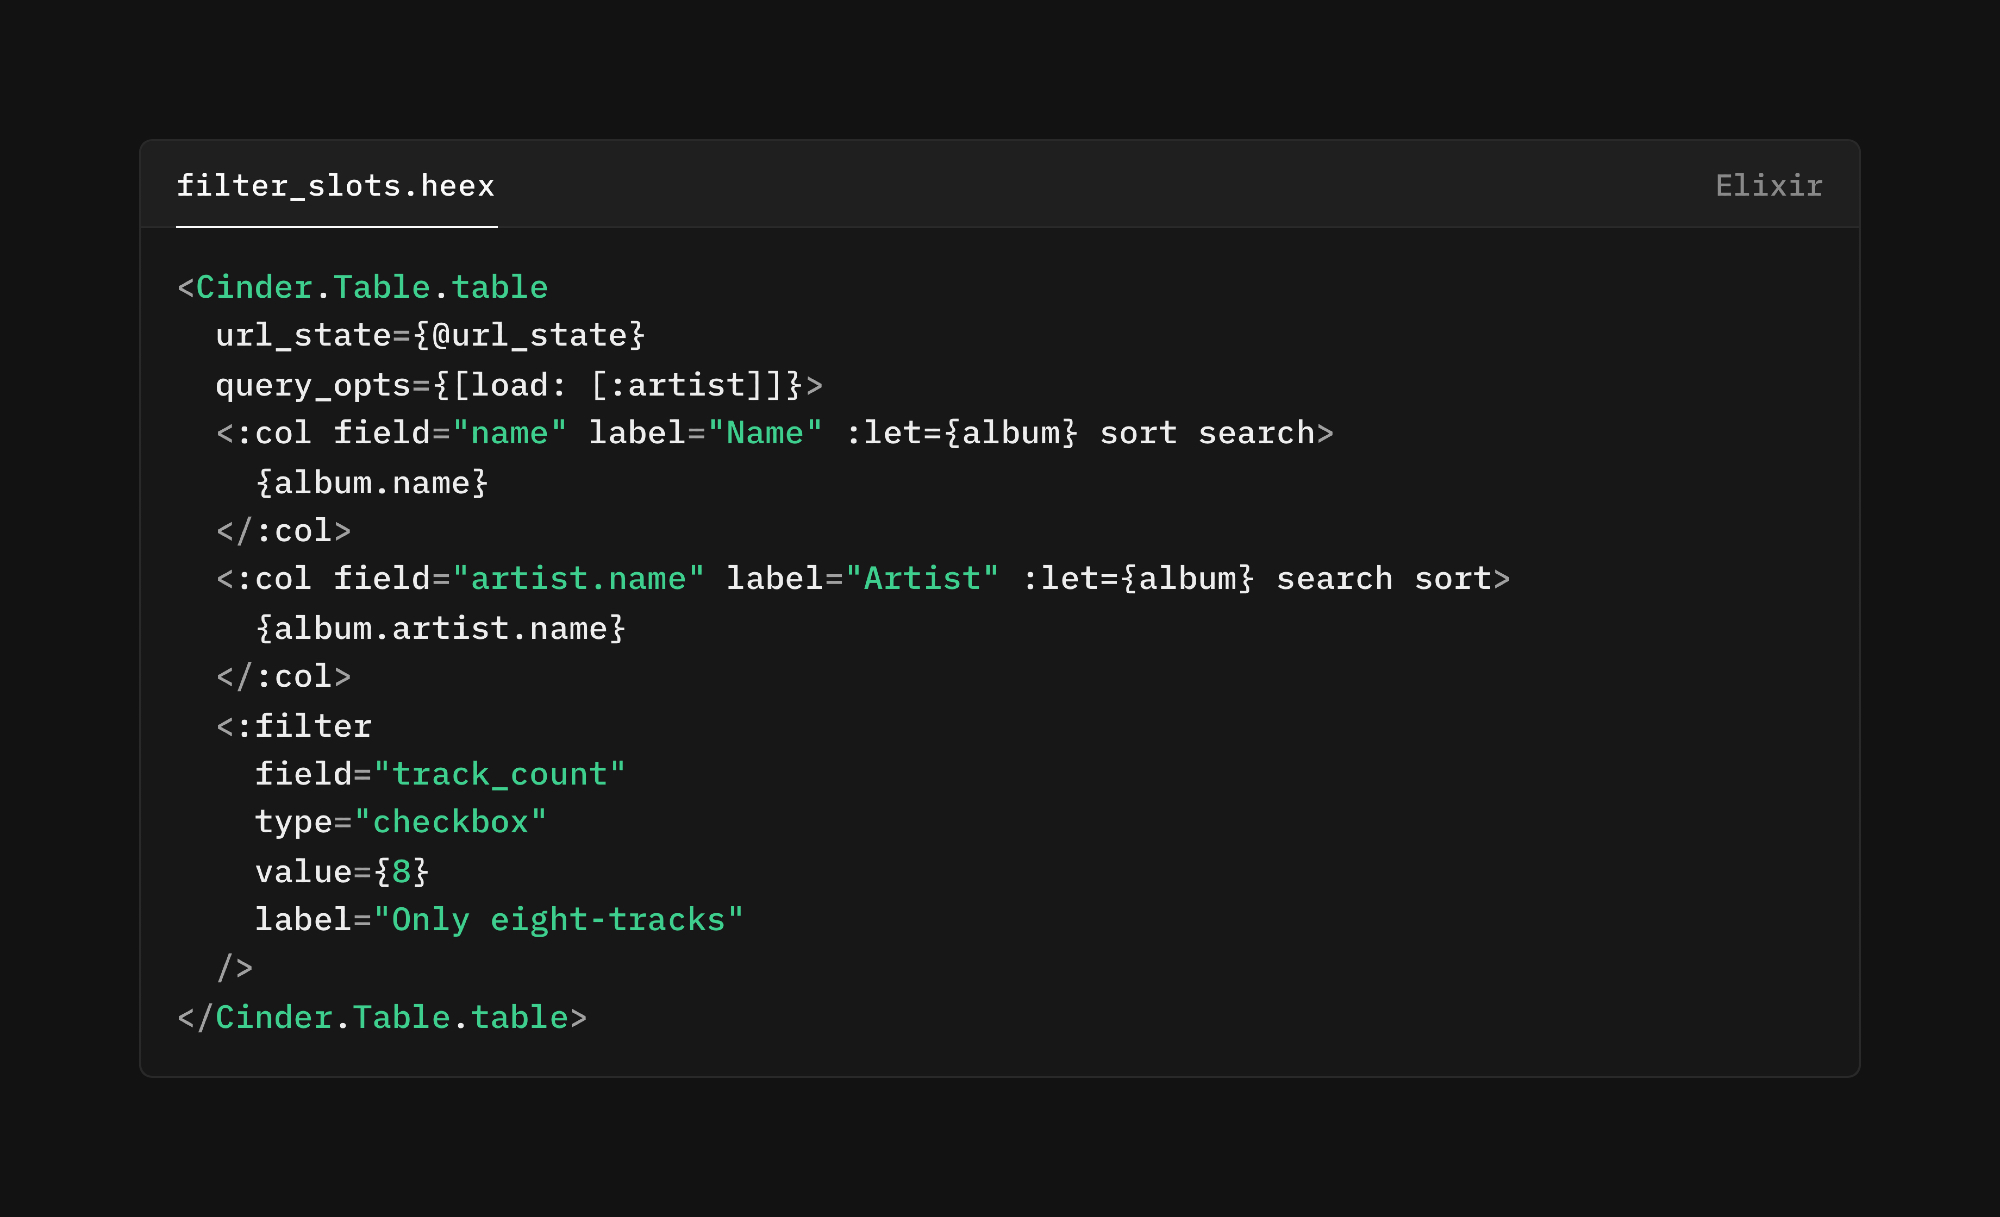
Task: Click the opening Cinder.Table.table tag
Action: click(x=371, y=288)
